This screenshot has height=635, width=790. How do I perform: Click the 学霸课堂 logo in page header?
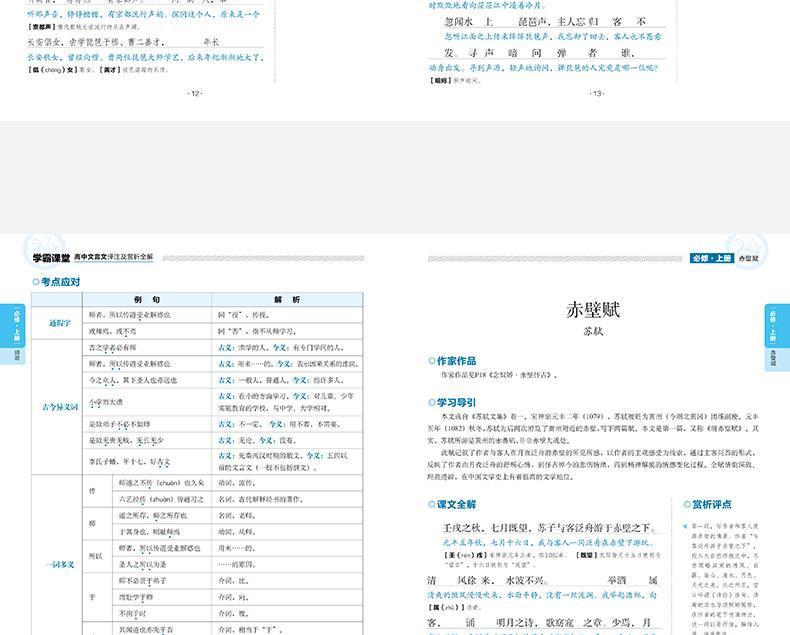[52, 257]
